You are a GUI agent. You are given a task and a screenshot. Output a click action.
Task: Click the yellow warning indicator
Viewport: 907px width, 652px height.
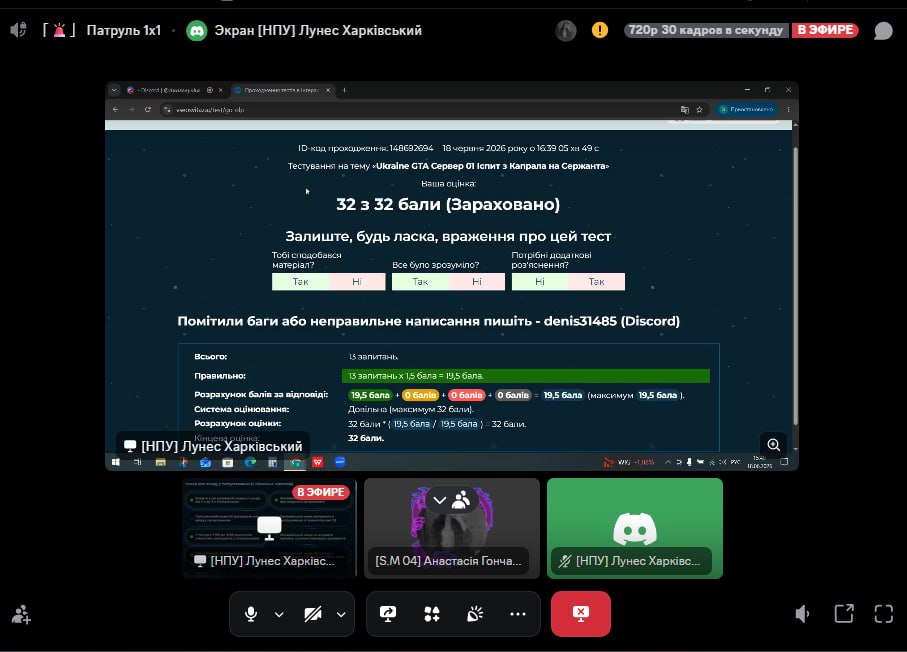point(600,30)
